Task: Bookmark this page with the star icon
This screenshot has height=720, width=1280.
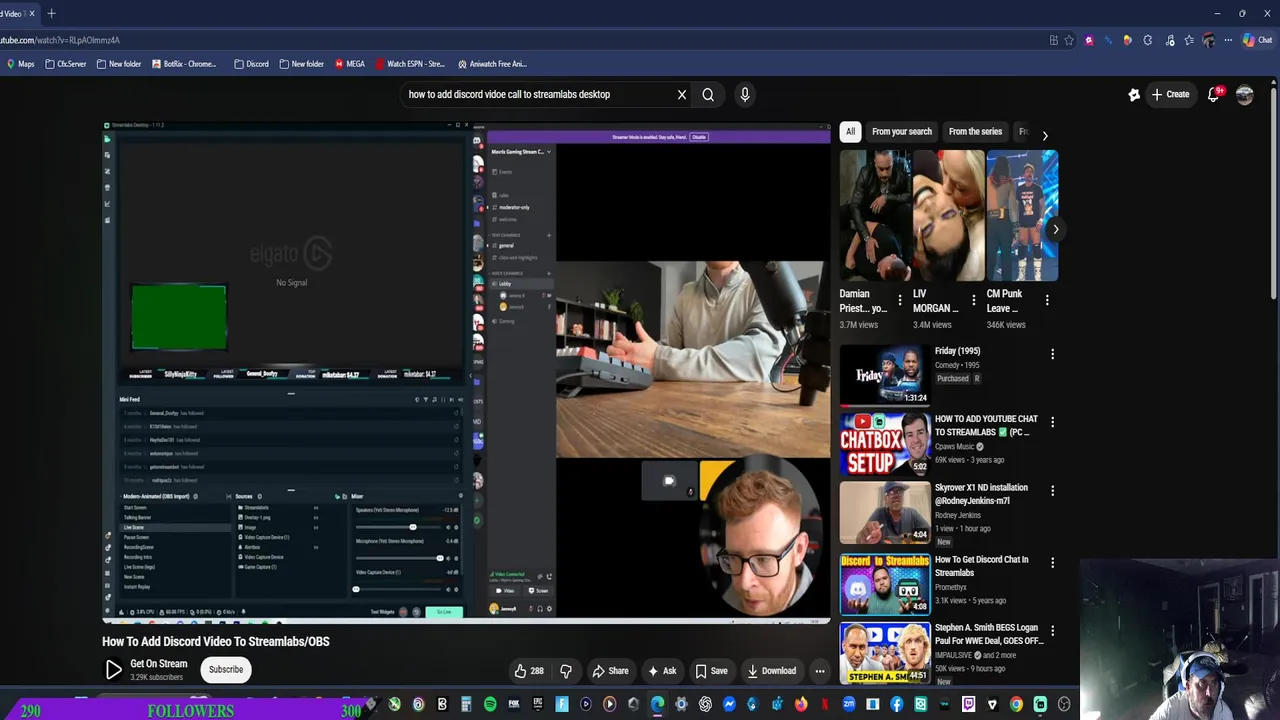Action: [1069, 40]
